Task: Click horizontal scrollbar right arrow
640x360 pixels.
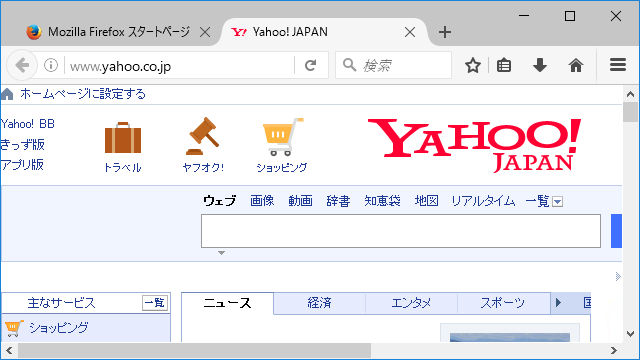Action: (x=614, y=351)
